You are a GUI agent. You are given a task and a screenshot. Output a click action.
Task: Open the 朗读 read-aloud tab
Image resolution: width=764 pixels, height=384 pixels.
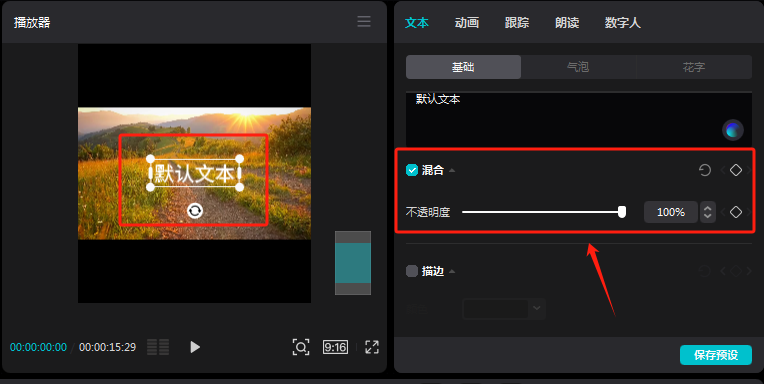pyautogui.click(x=567, y=22)
